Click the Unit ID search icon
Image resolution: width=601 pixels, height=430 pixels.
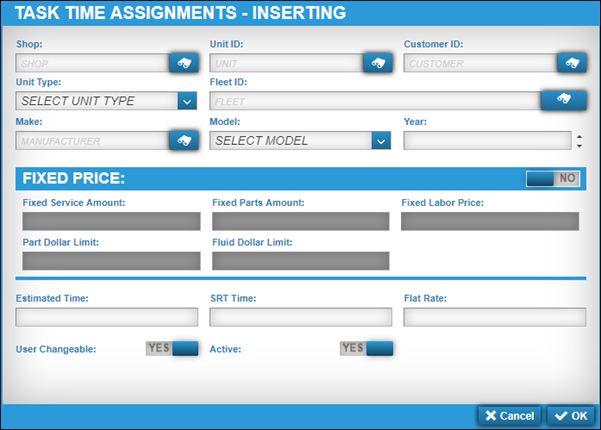pyautogui.click(x=377, y=62)
